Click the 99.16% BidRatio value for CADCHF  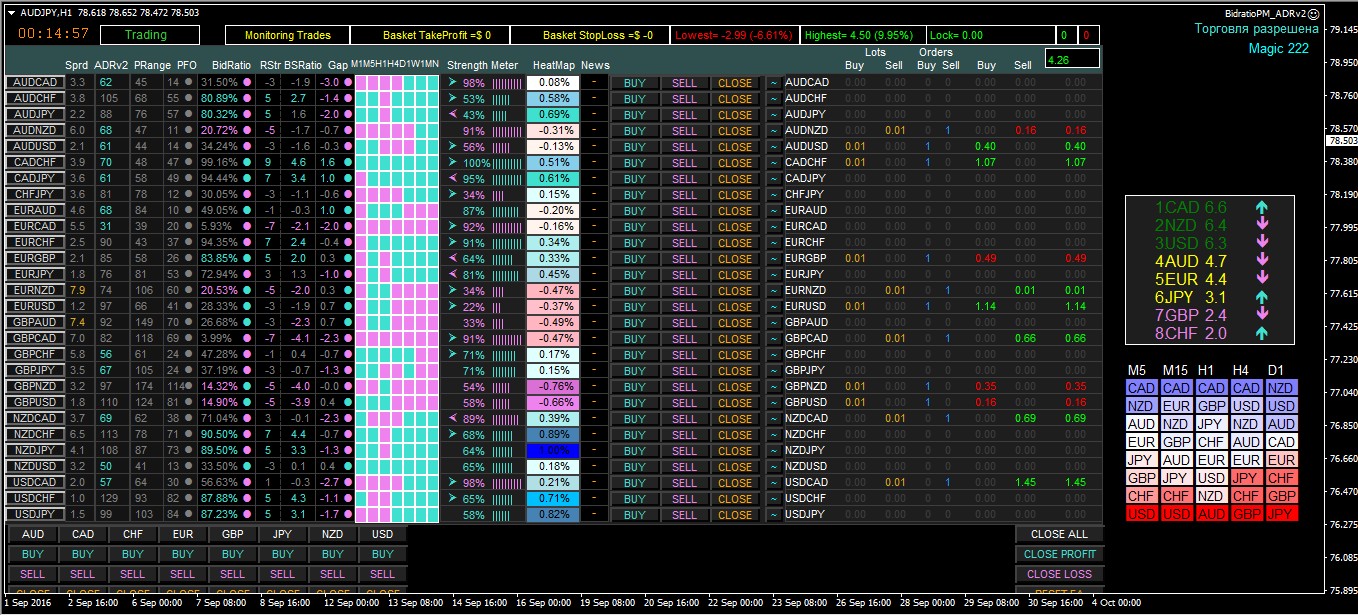219,162
